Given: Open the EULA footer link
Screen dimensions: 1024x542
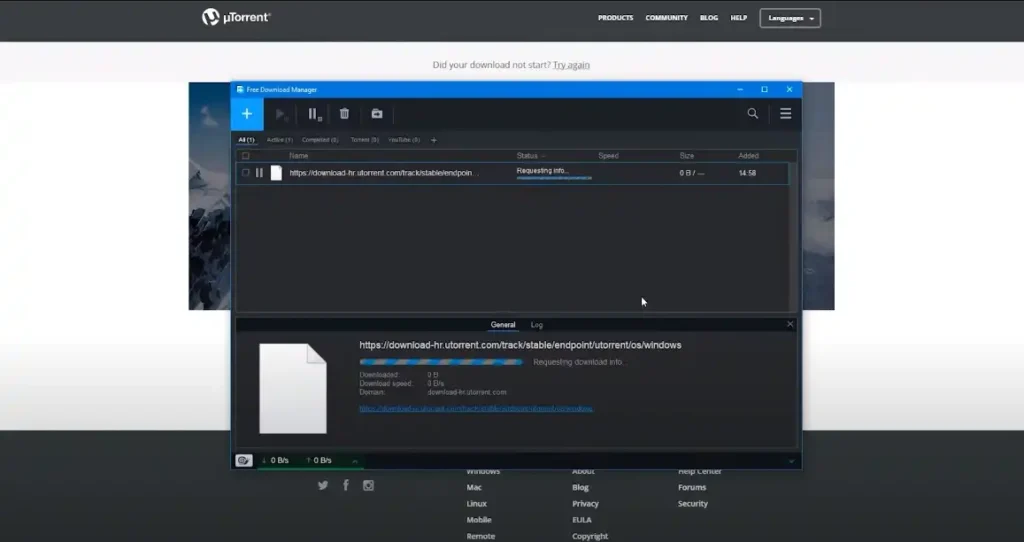Looking at the screenshot, I should pos(582,520).
